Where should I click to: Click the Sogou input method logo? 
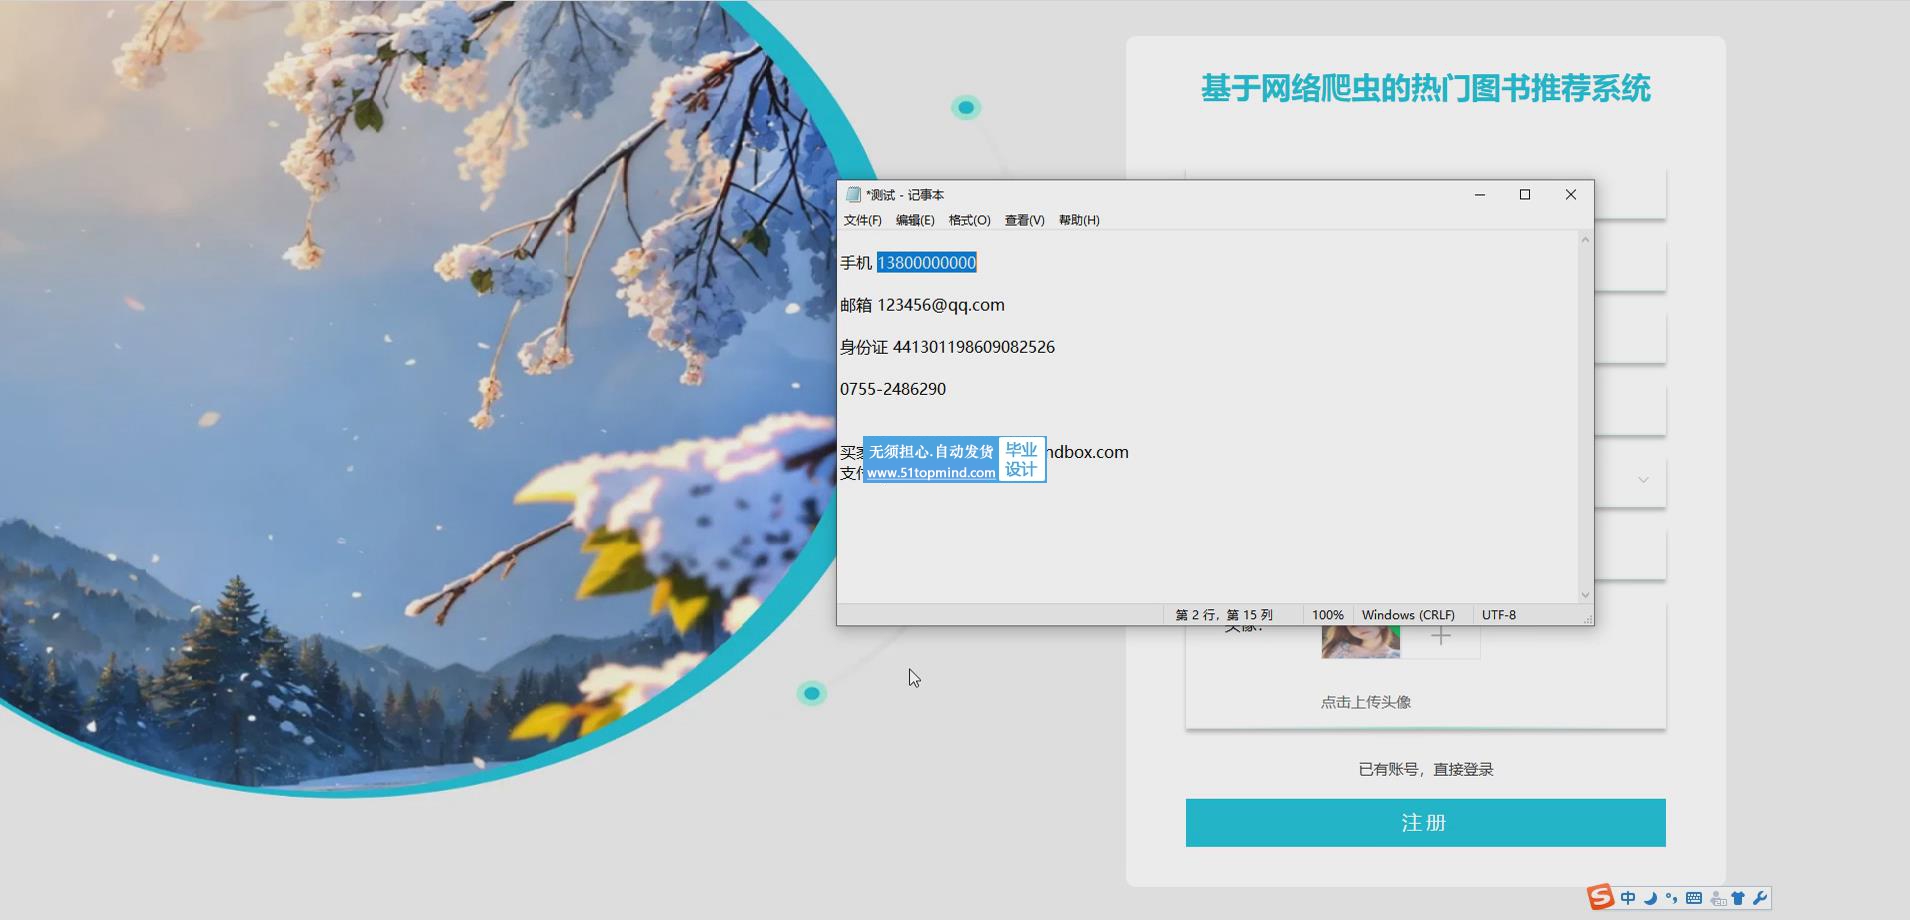[x=1601, y=897]
